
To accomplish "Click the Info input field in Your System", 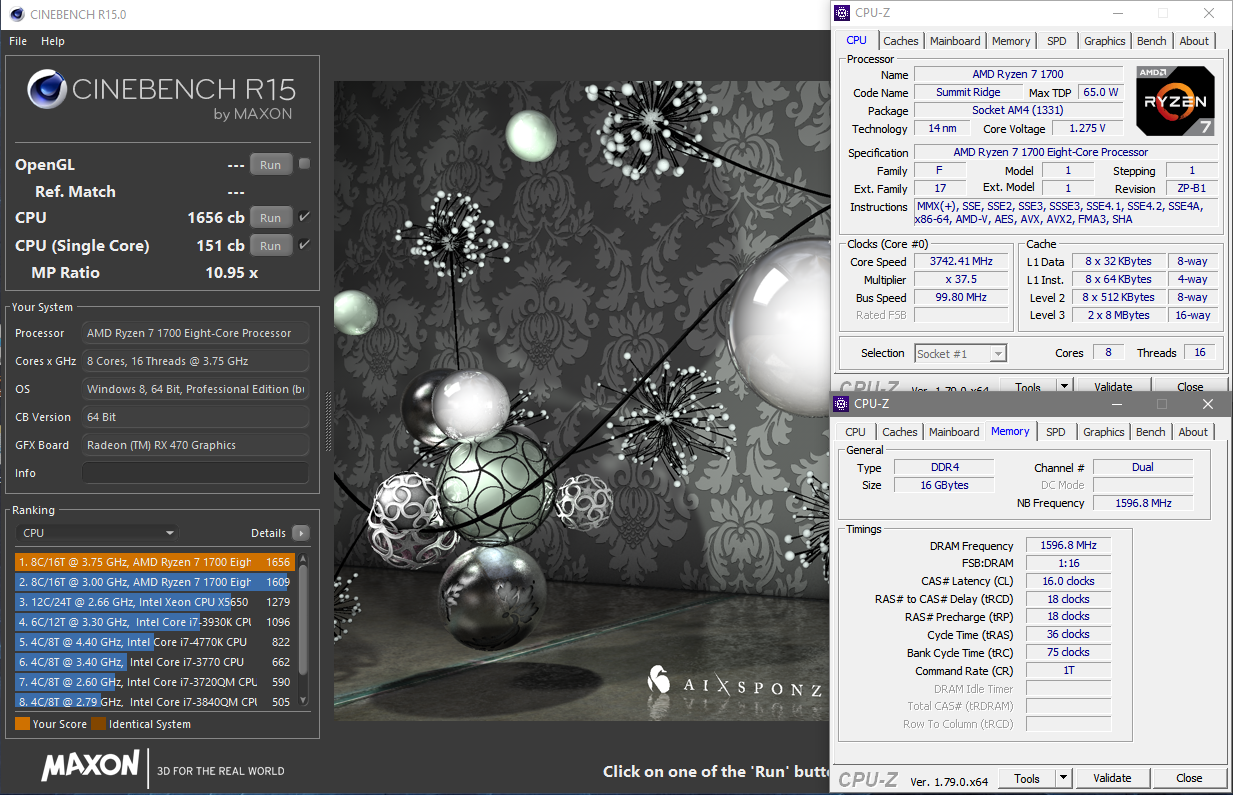I will coord(195,473).
